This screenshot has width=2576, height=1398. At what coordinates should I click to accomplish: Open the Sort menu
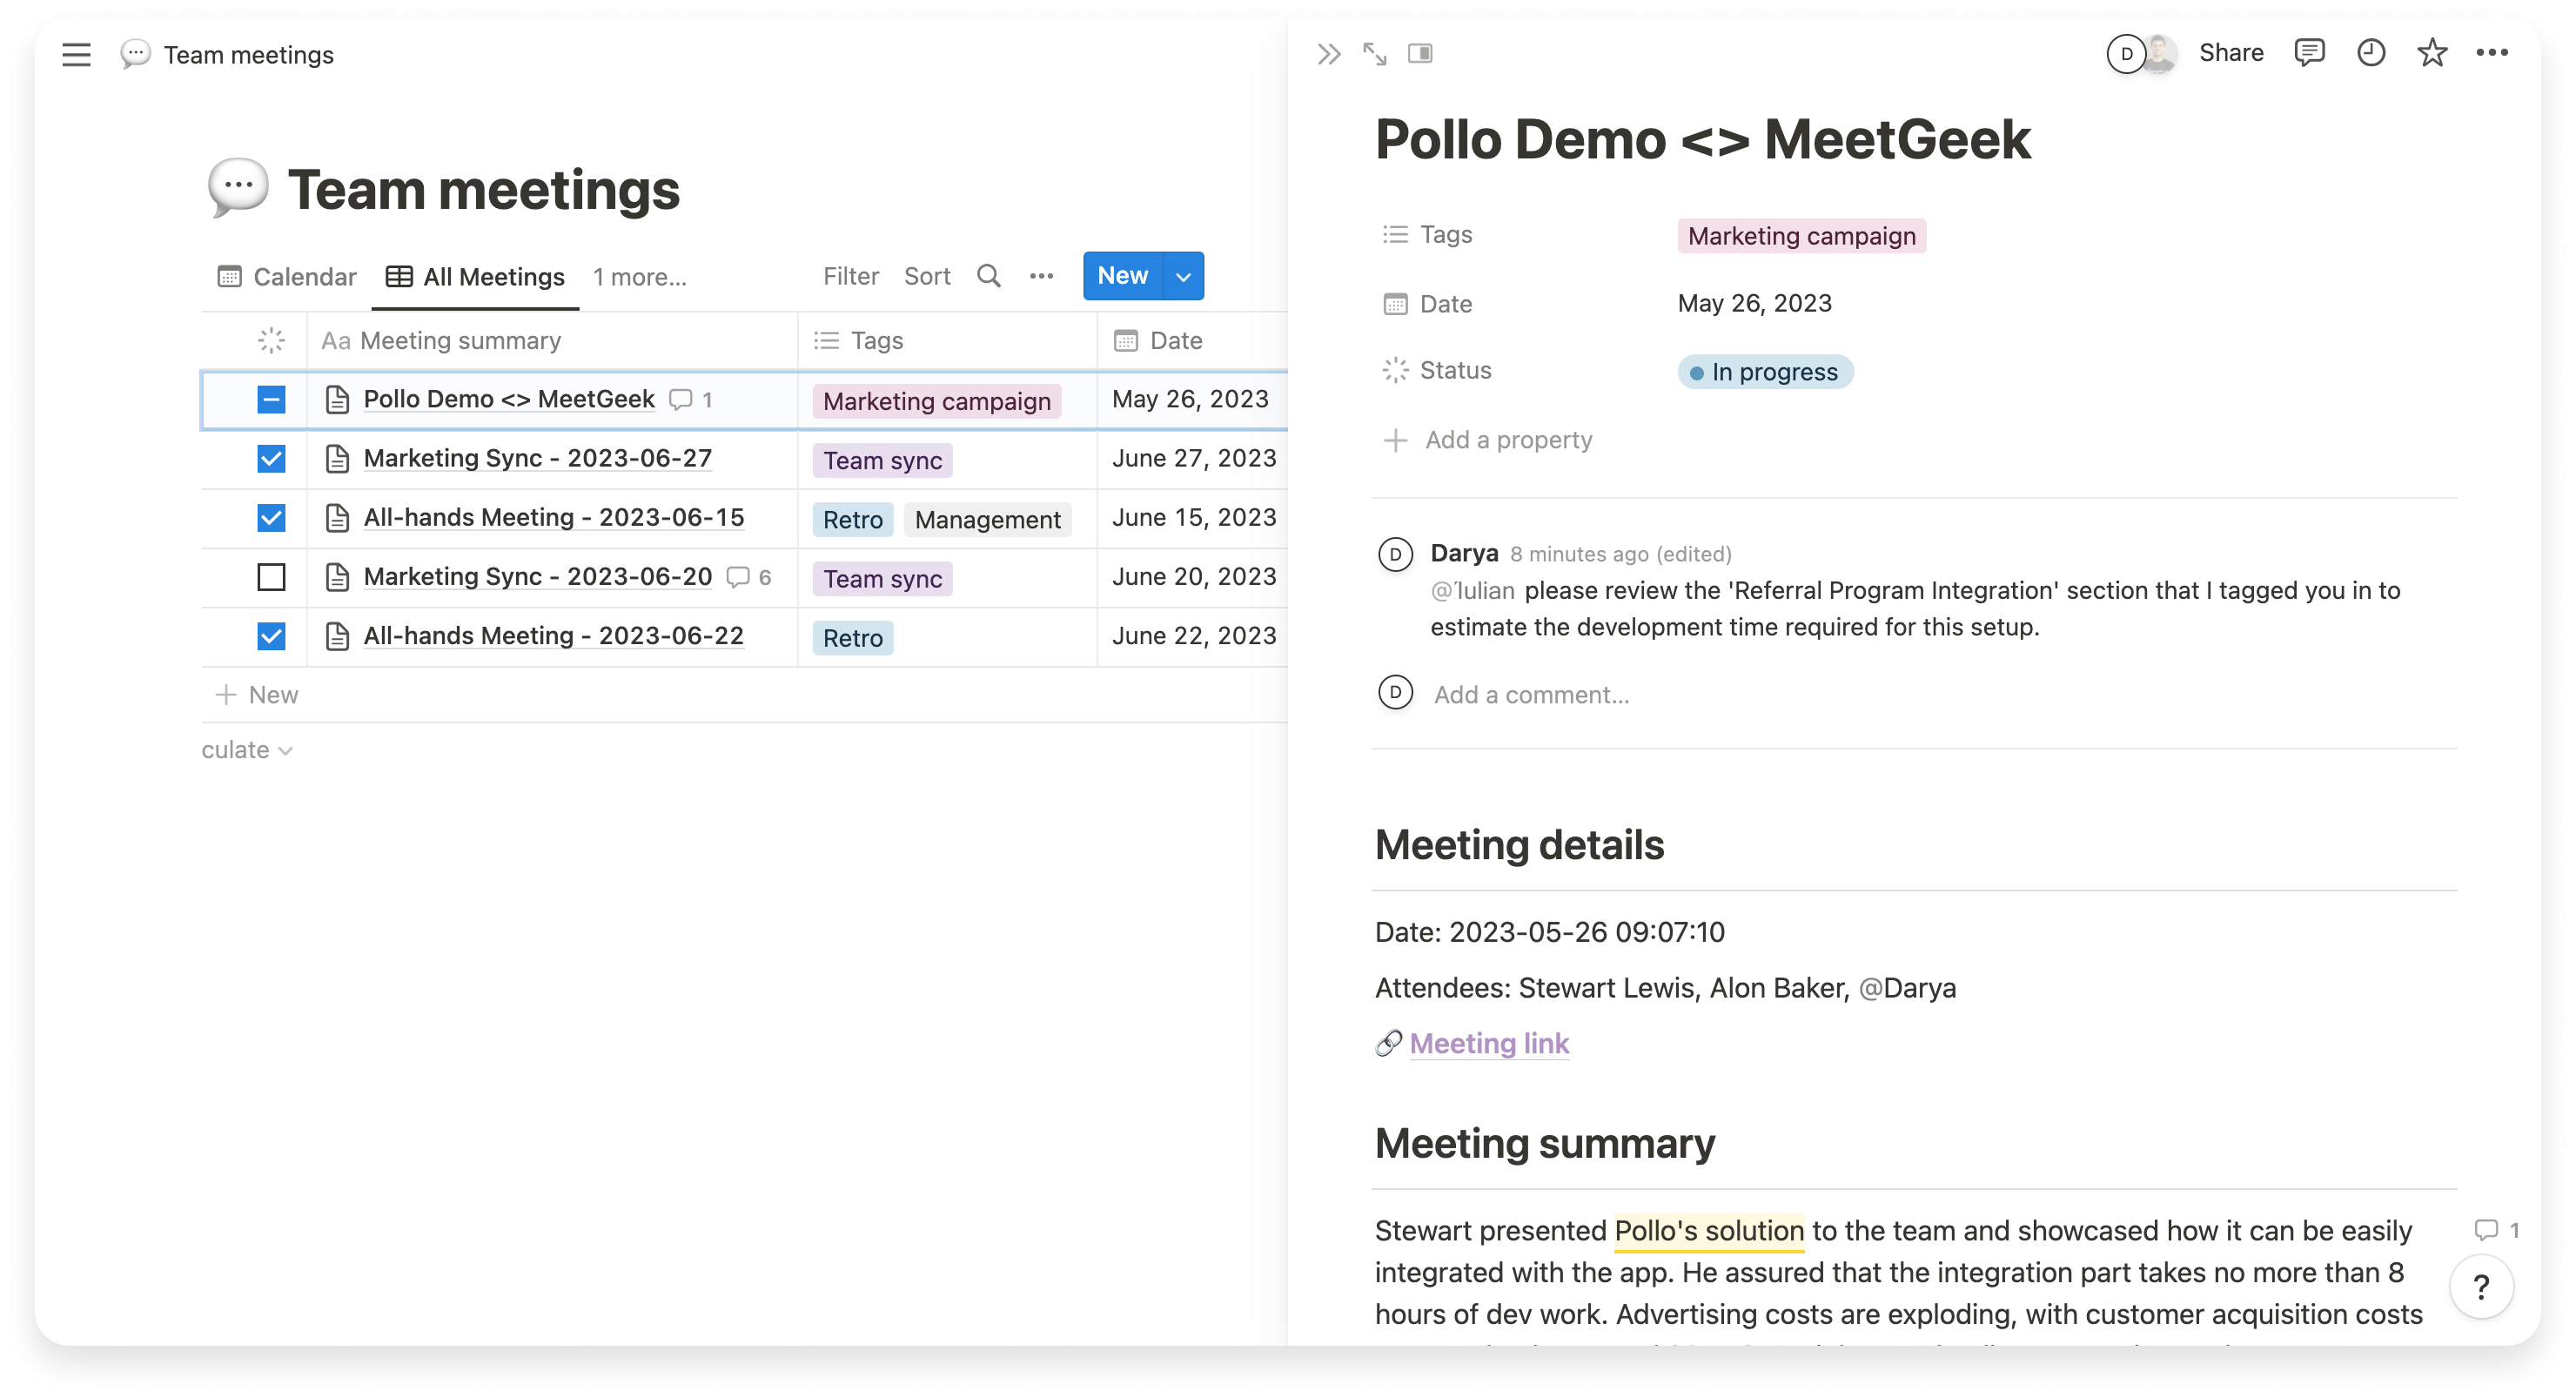point(926,276)
